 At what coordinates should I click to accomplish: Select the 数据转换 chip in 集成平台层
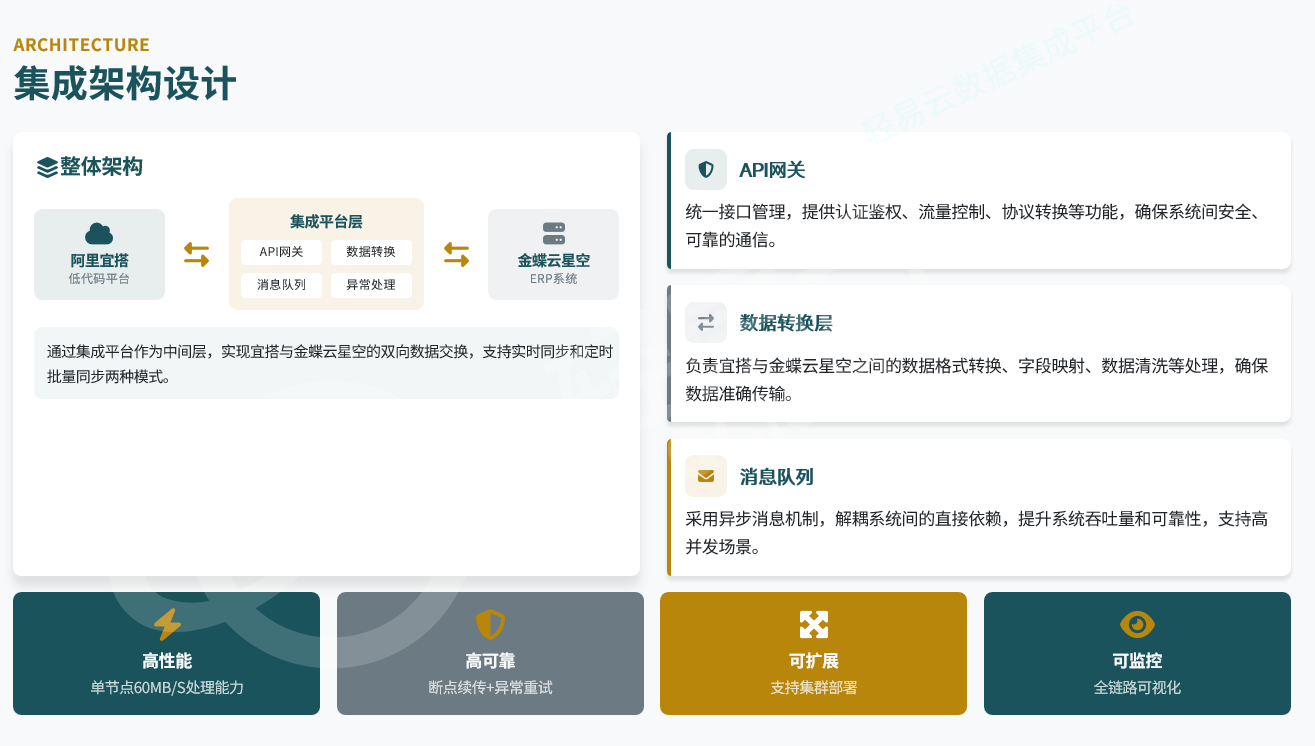point(371,252)
